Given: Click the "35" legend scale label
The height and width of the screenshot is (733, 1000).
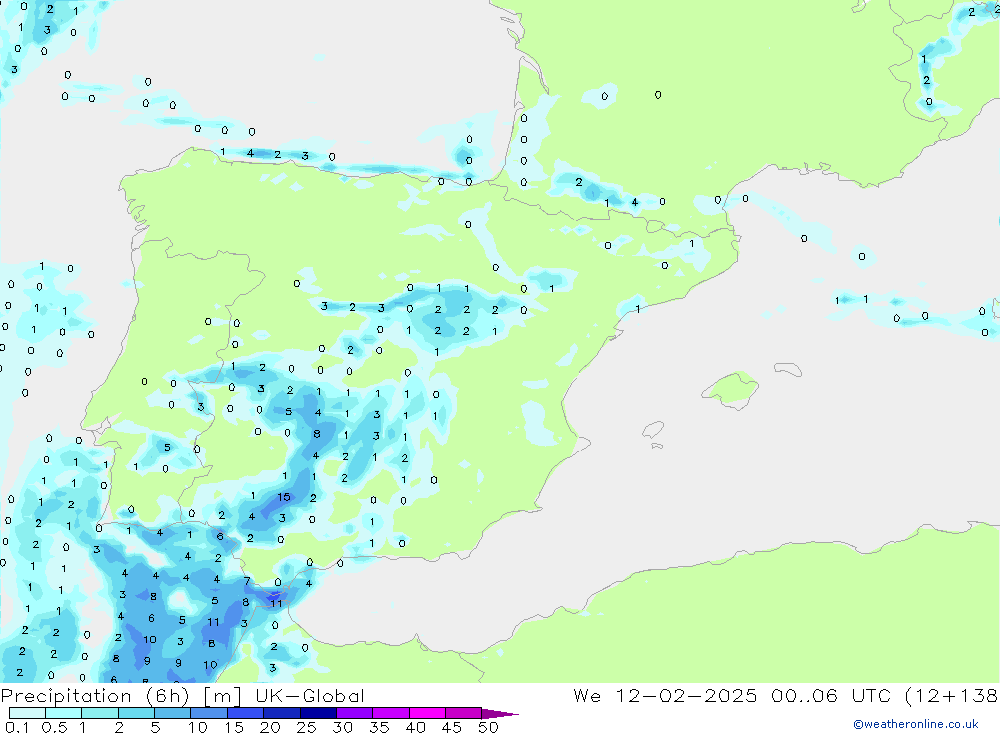Looking at the screenshot, I should [x=379, y=727].
